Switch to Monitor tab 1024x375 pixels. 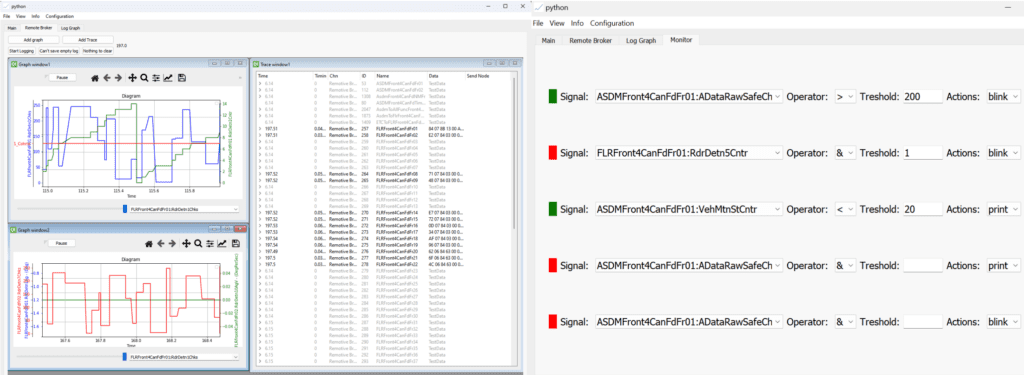(x=680, y=41)
